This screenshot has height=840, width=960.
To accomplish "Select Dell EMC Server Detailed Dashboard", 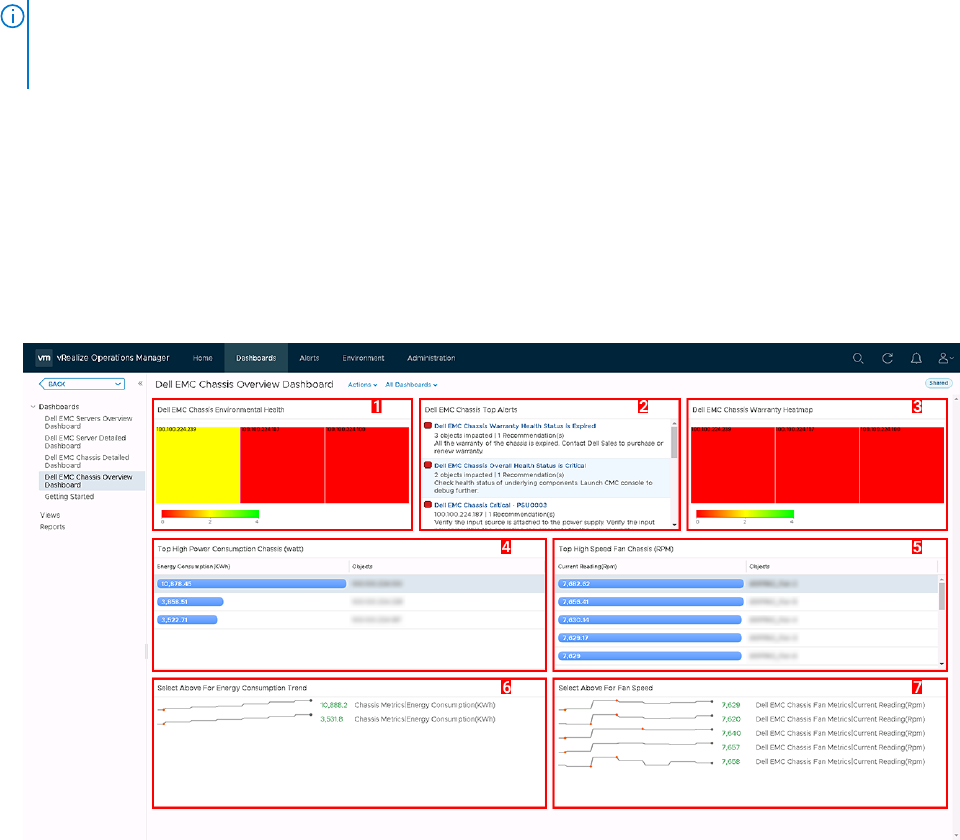I will point(85,442).
